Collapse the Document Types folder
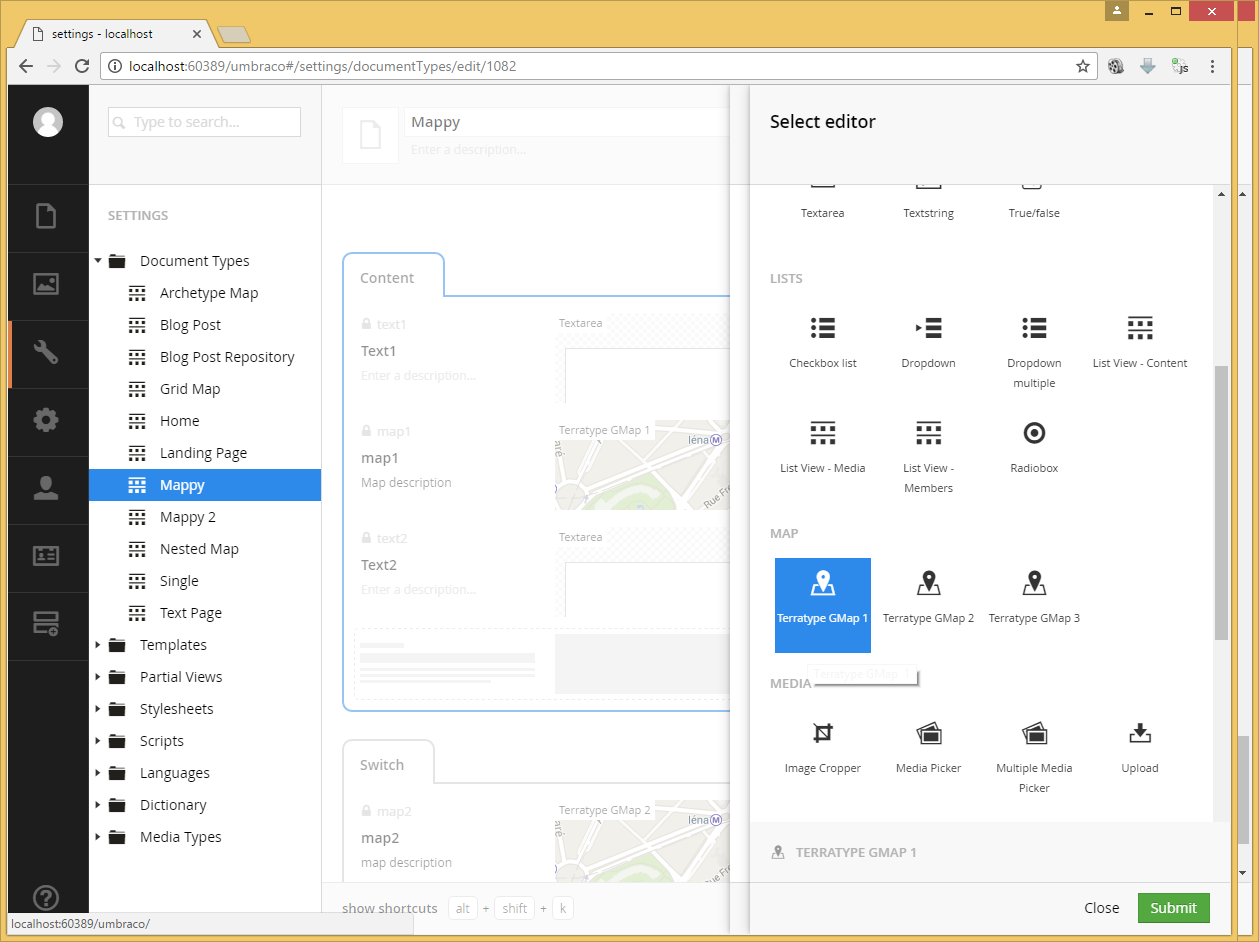 pyautogui.click(x=98, y=261)
